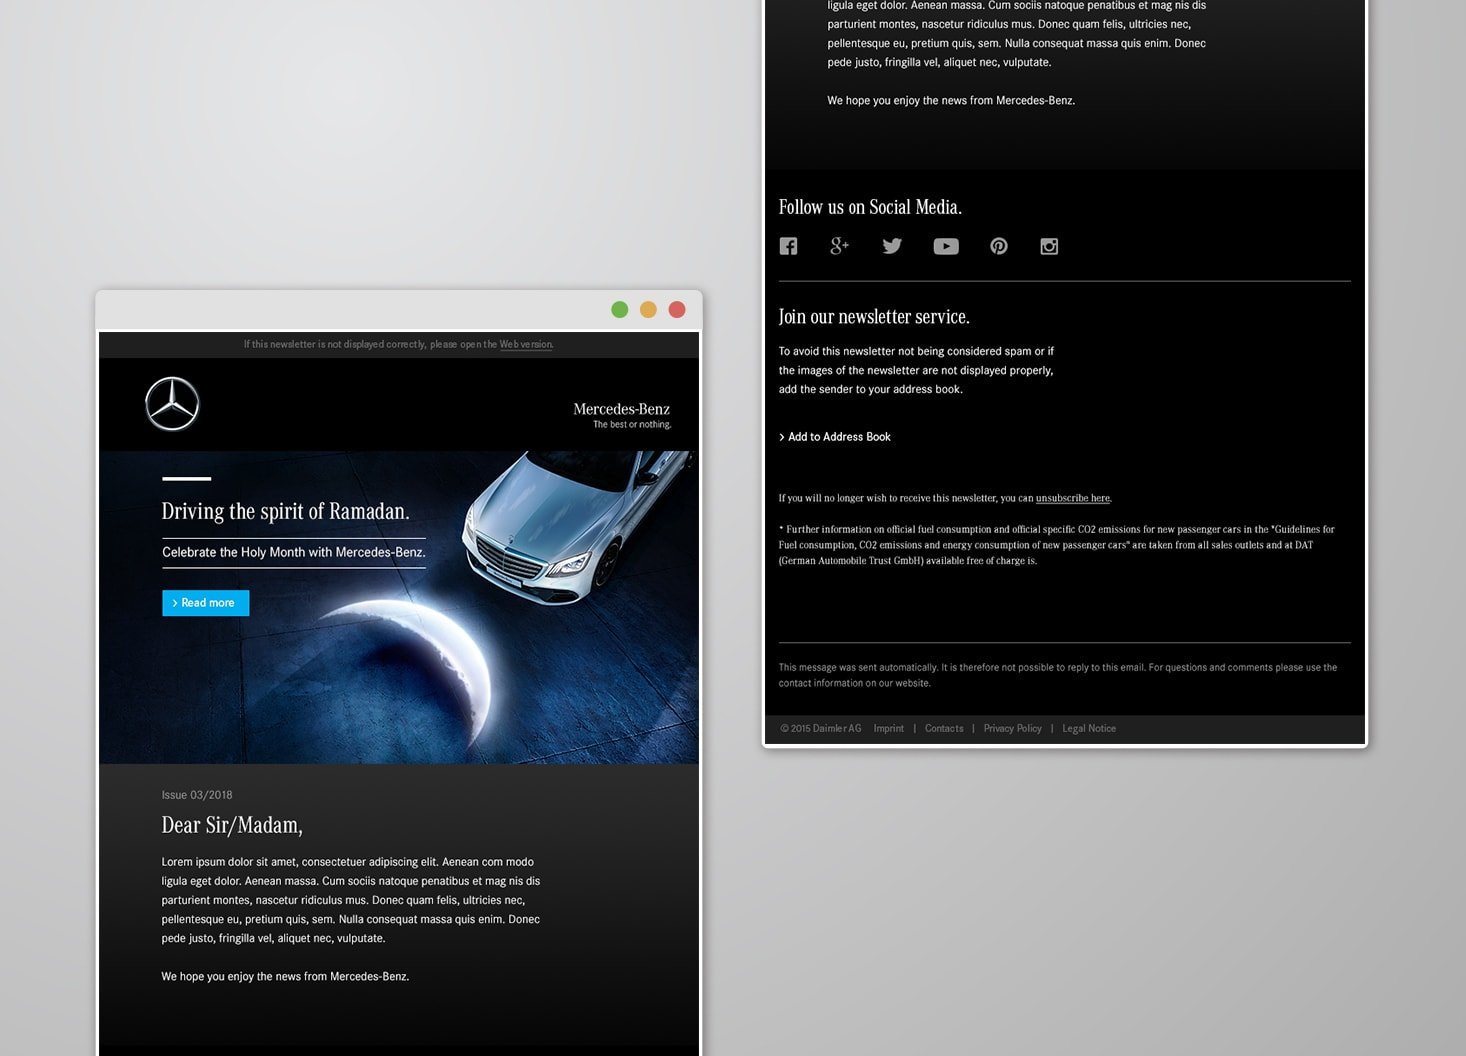Click the Join our newsletter service heading
The image size is (1466, 1056).
[874, 317]
